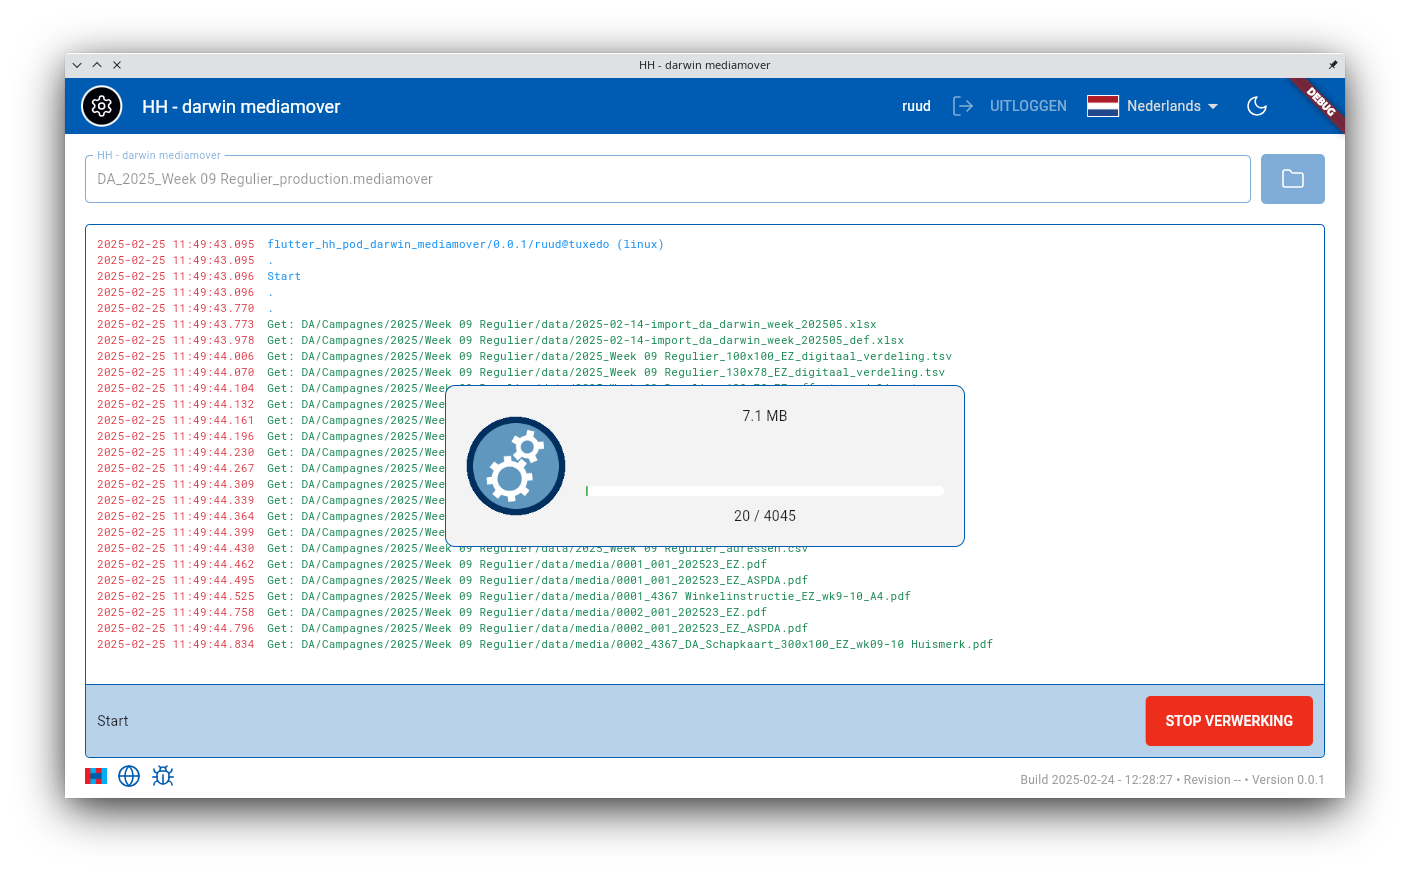Open the bug debug icon
This screenshot has height=875, width=1410.
click(x=163, y=776)
